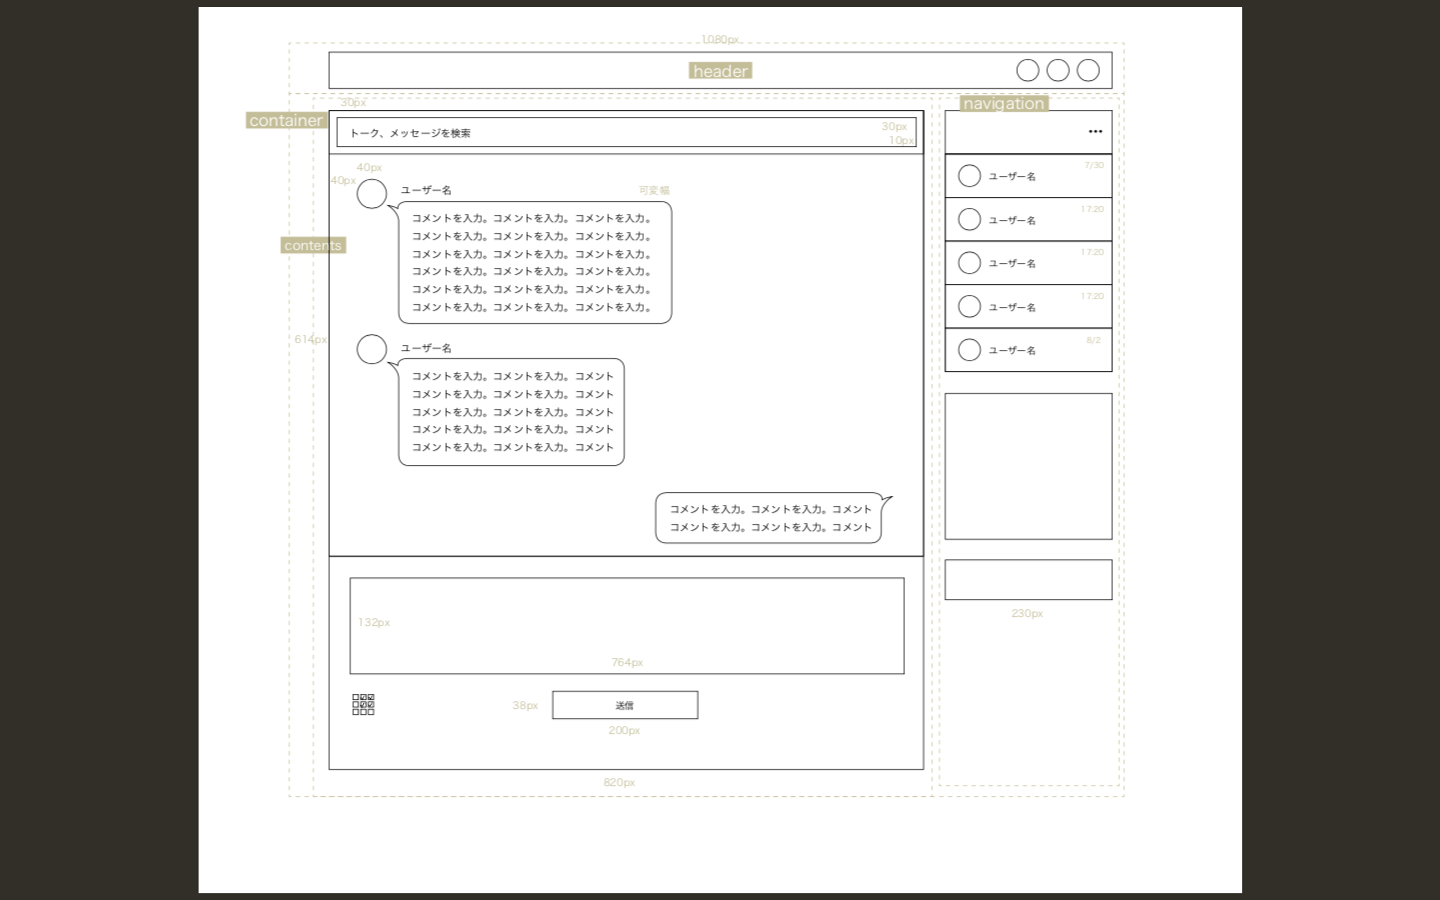Select the first six-line comment bubble

point(535,262)
